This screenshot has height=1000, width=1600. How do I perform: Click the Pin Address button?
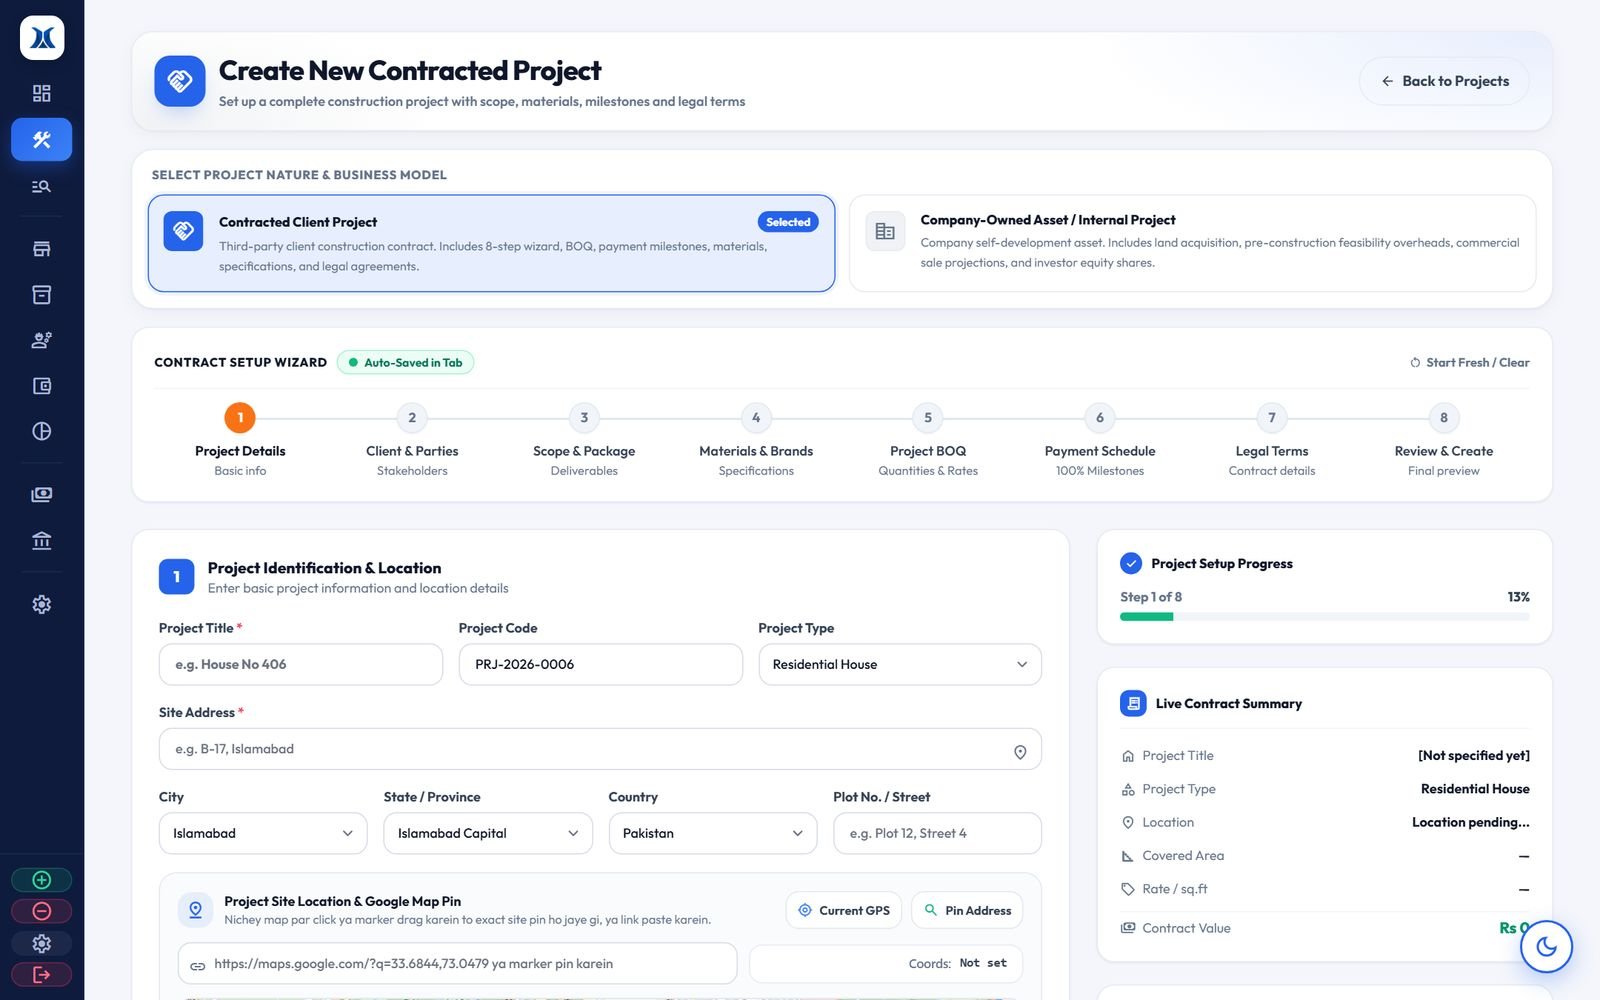pyautogui.click(x=967, y=910)
